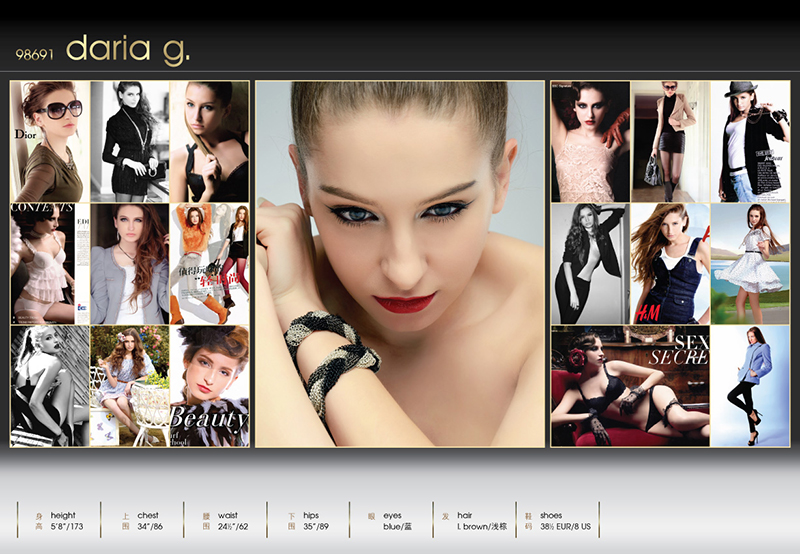Open the Sex Secrets red sofa photo
Viewport: 800px width, 554px height.
(x=630, y=386)
